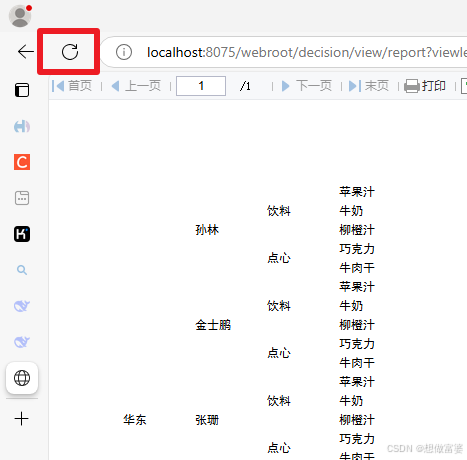The height and width of the screenshot is (460, 467).
Task: Click 巧克力 in 孙林's rows
Action: tap(357, 249)
